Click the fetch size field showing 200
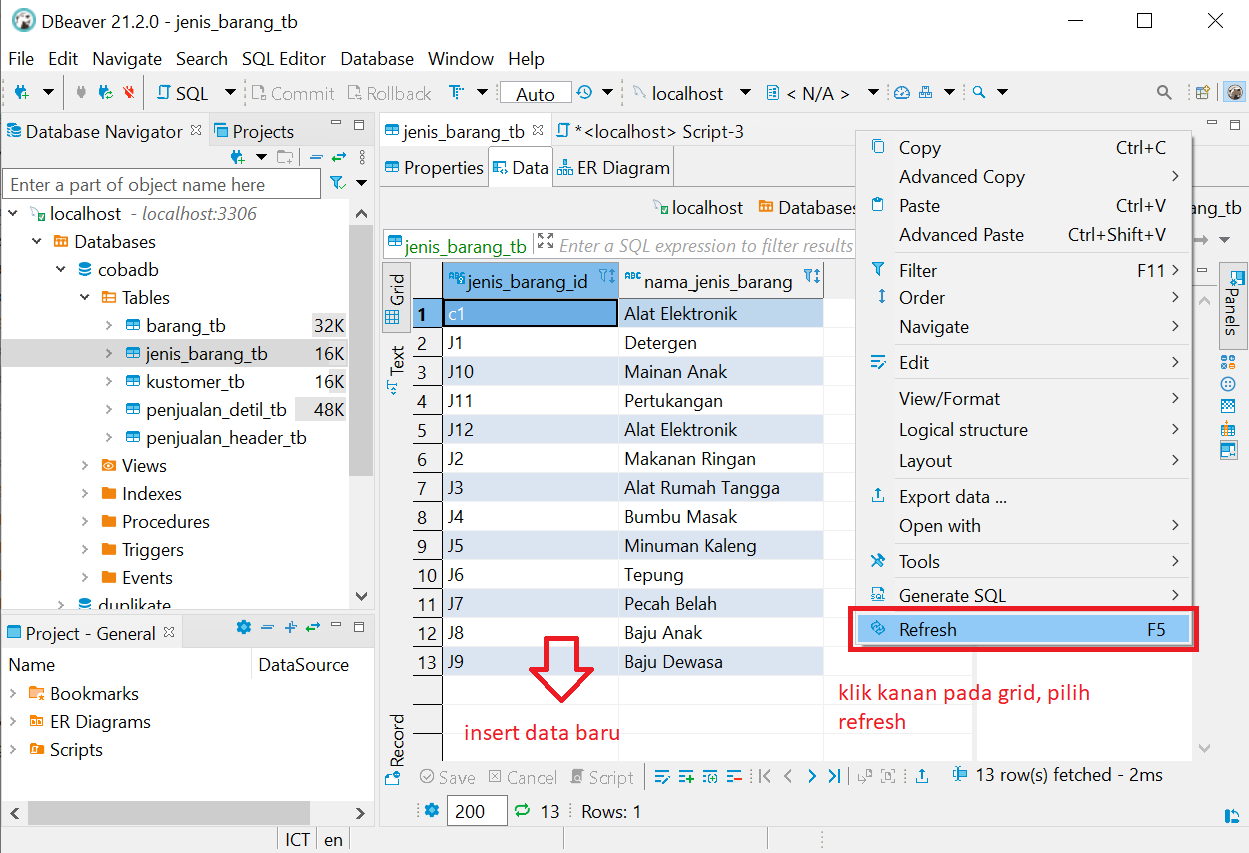This screenshot has height=853, width=1249. click(x=477, y=811)
